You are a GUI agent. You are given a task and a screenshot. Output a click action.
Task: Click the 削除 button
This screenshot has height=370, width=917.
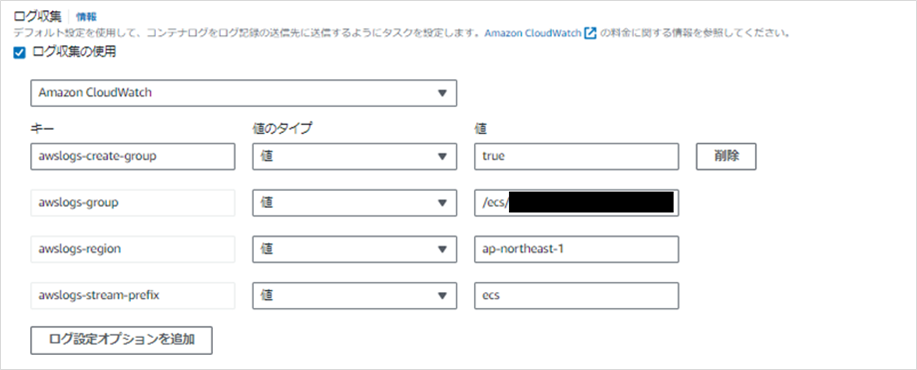coord(726,157)
